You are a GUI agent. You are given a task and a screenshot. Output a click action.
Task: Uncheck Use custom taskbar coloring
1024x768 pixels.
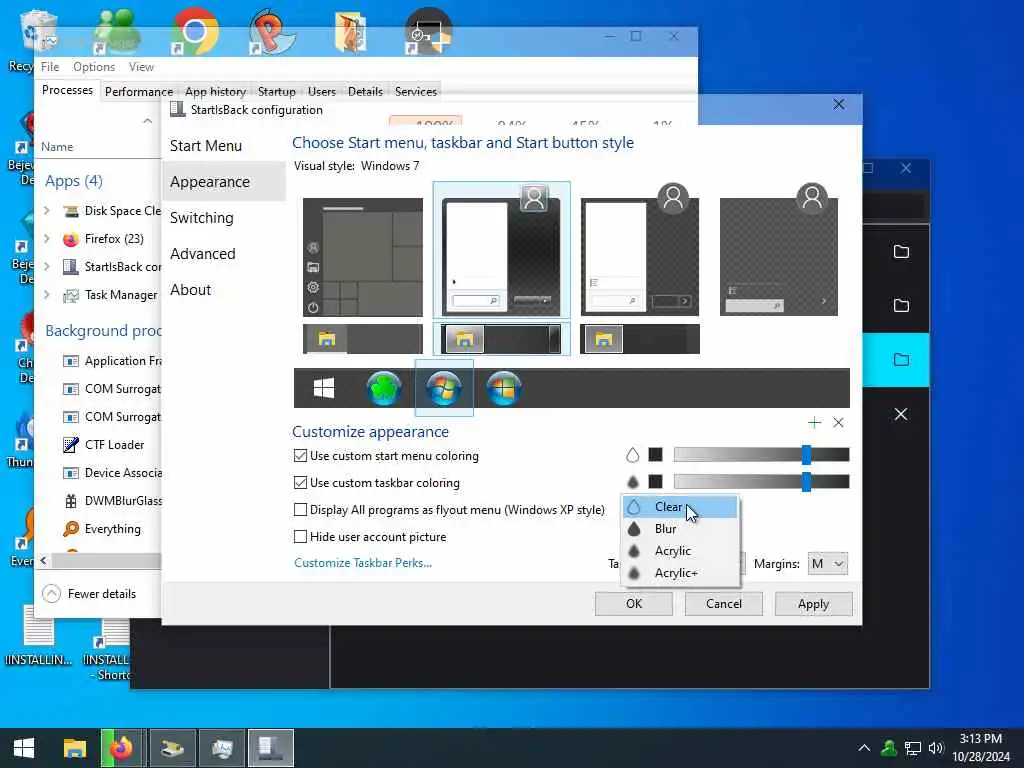click(x=300, y=483)
